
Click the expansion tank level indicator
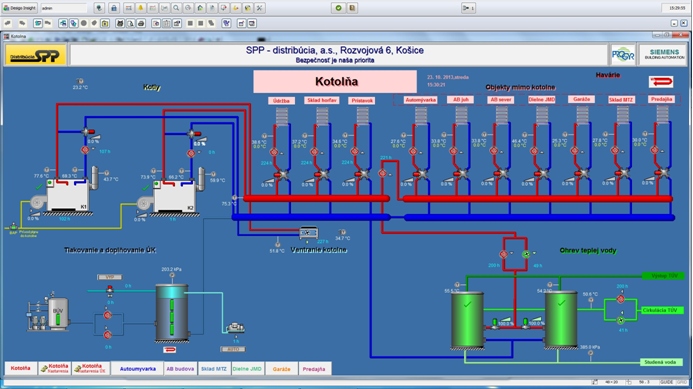[172, 317]
